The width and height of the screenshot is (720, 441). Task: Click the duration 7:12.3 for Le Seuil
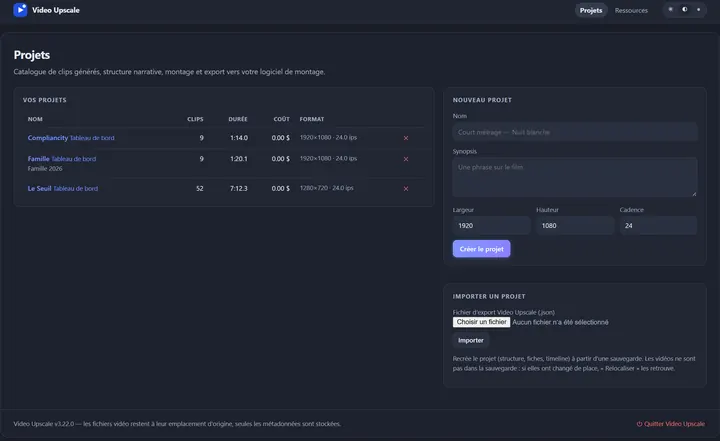(239, 188)
